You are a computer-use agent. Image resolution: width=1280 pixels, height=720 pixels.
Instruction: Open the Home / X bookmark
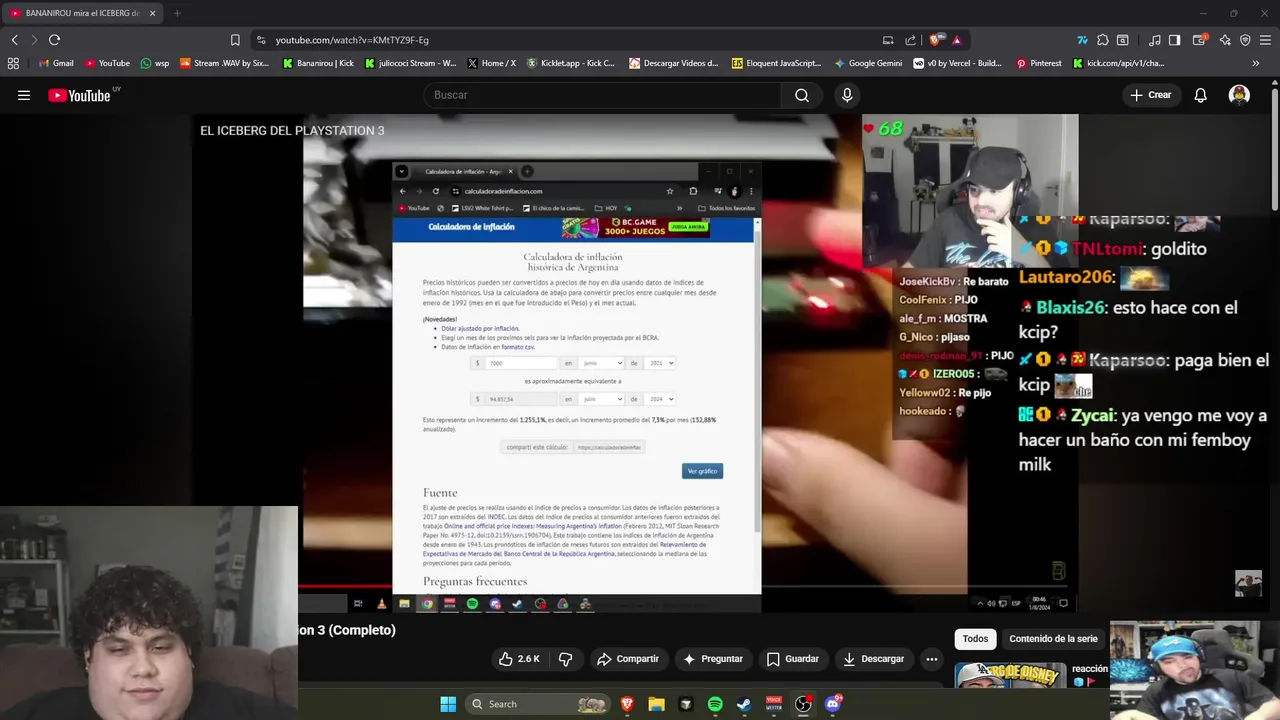pos(491,63)
